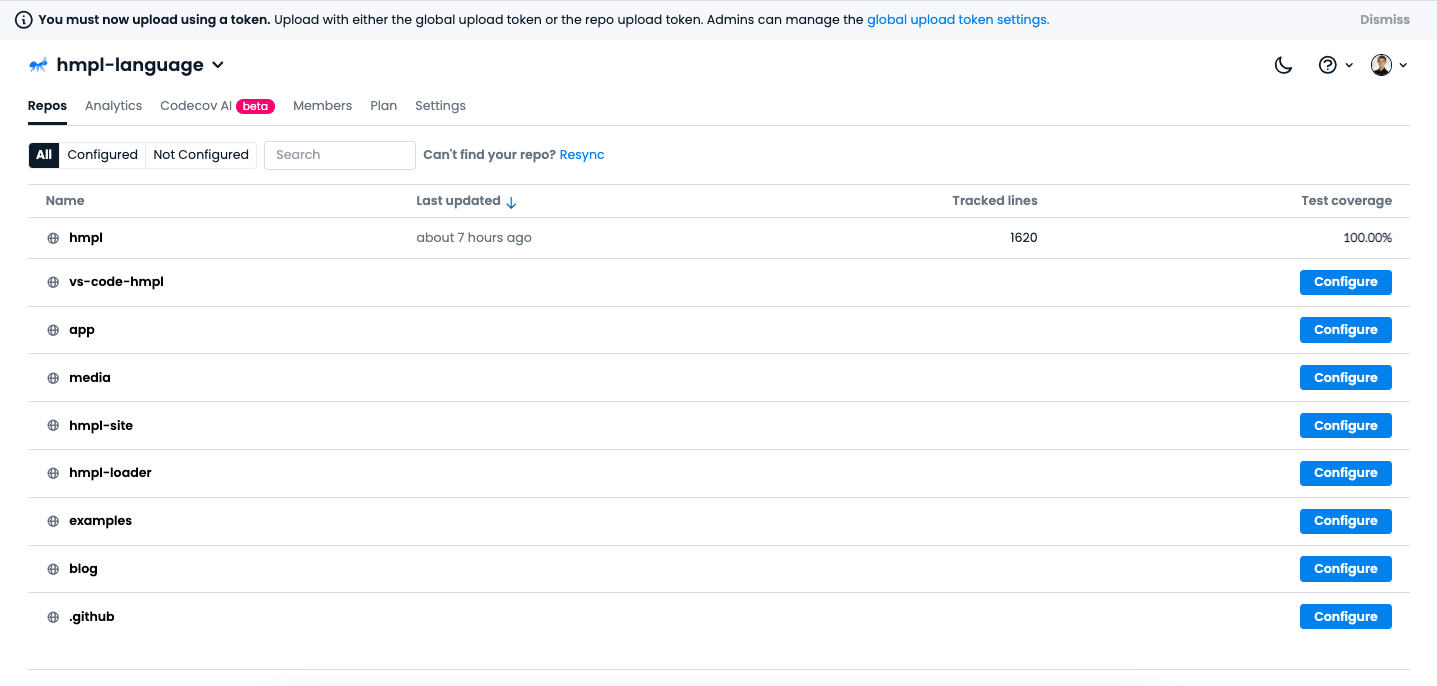Configure the app repo
Image resolution: width=1437 pixels, height=686 pixels.
1345,330
